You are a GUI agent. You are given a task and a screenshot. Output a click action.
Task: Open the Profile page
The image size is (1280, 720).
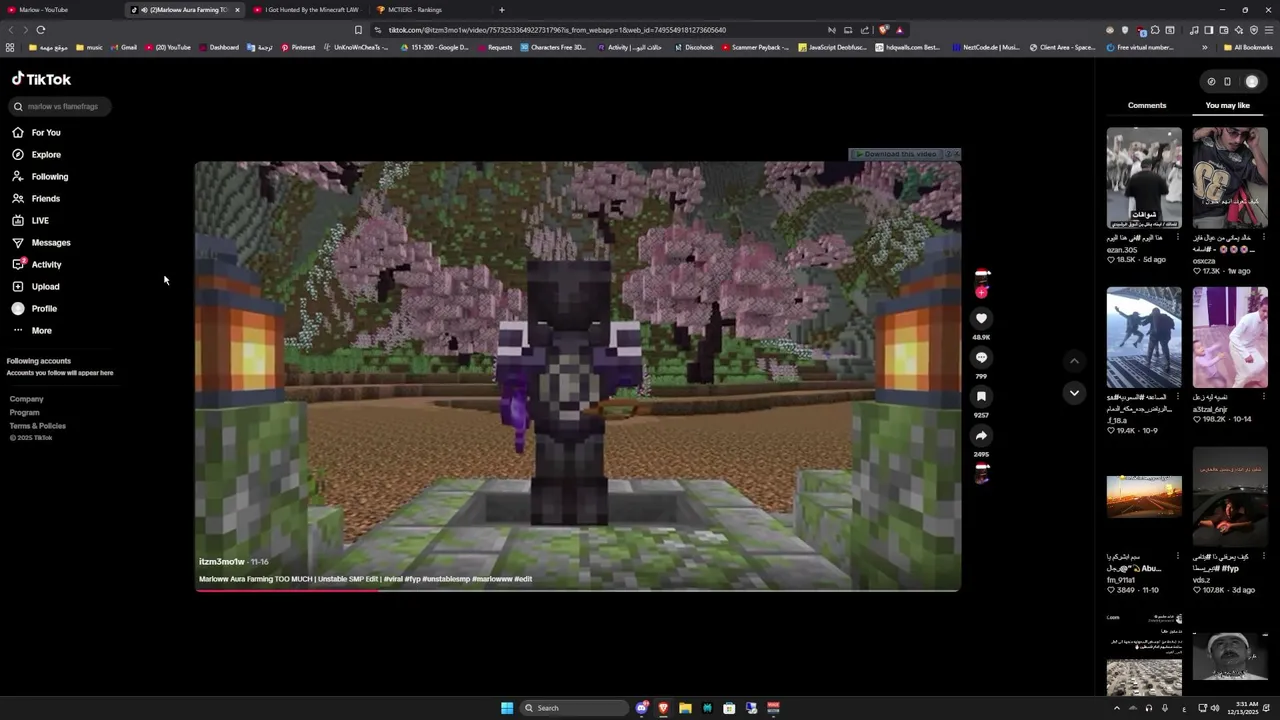tap(35, 308)
